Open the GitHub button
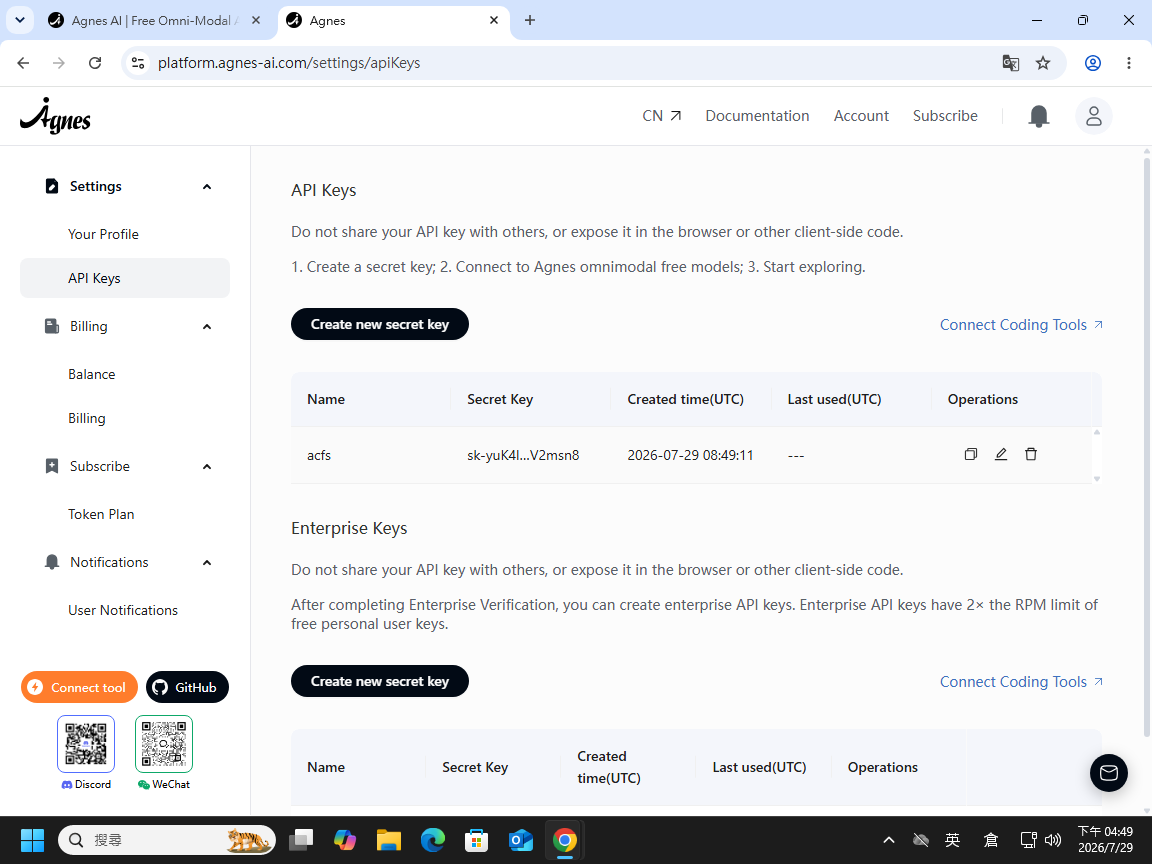1152x864 pixels. [187, 687]
